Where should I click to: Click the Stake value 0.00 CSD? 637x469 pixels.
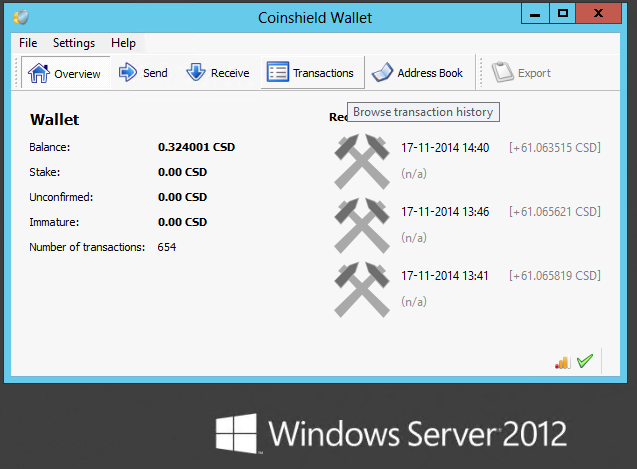pyautogui.click(x=182, y=172)
